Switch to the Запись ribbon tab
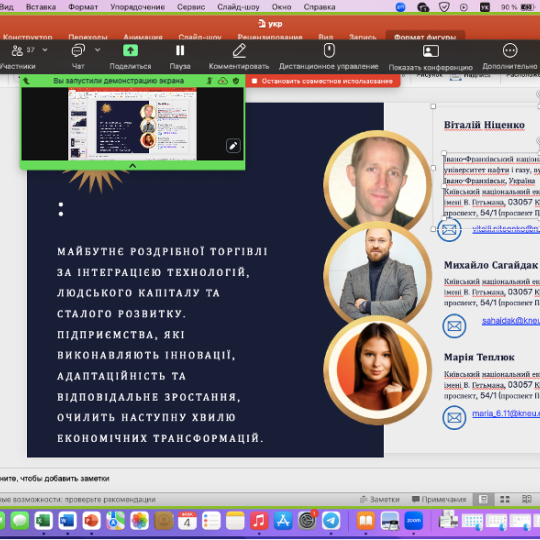The image size is (540, 540). point(362,37)
